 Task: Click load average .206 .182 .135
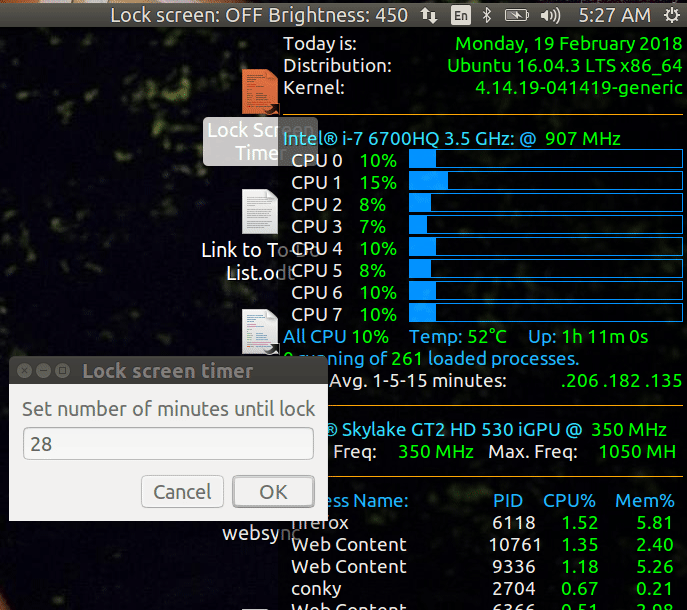click(621, 381)
